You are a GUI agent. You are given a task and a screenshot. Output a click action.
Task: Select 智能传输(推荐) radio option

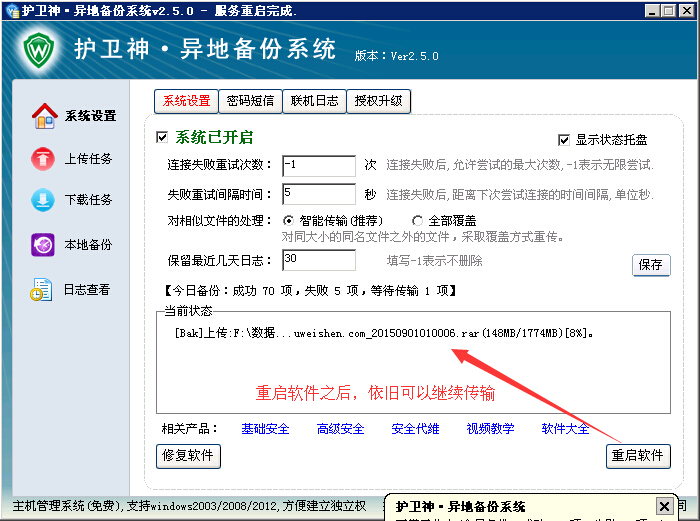pyautogui.click(x=289, y=220)
